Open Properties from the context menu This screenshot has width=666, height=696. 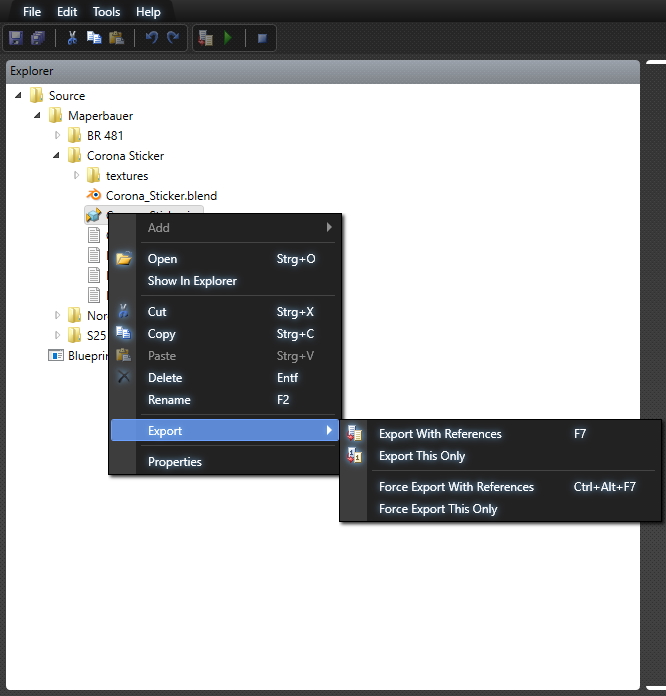[x=225, y=462]
